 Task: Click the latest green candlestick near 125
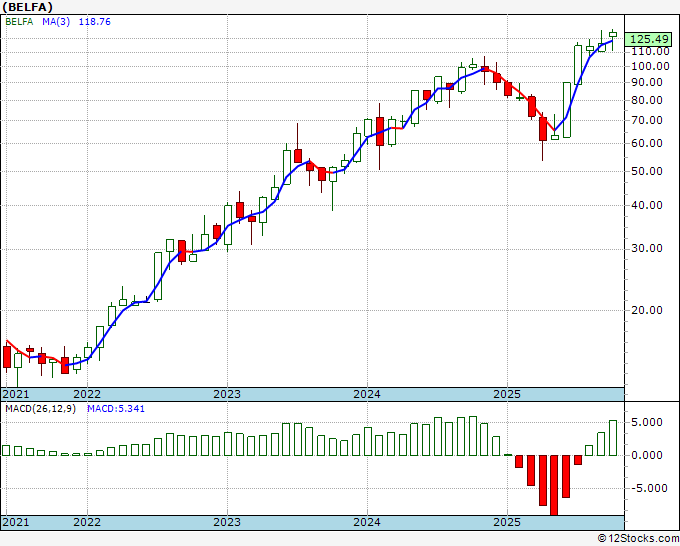tap(613, 34)
